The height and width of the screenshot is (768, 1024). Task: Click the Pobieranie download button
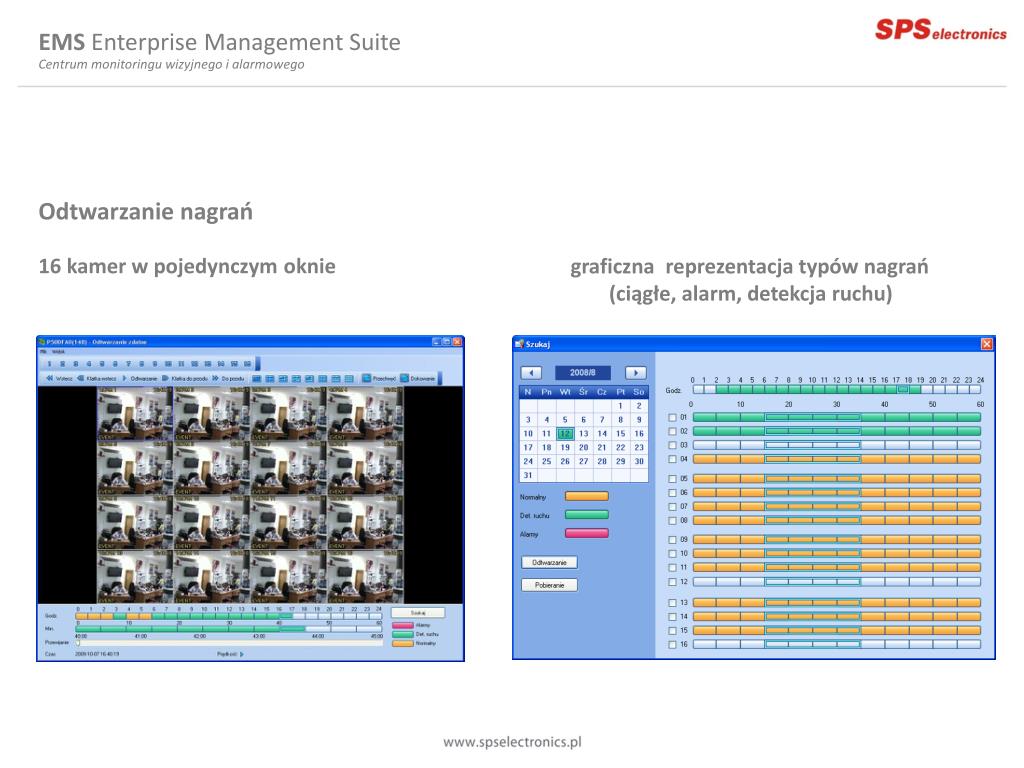pyautogui.click(x=549, y=585)
